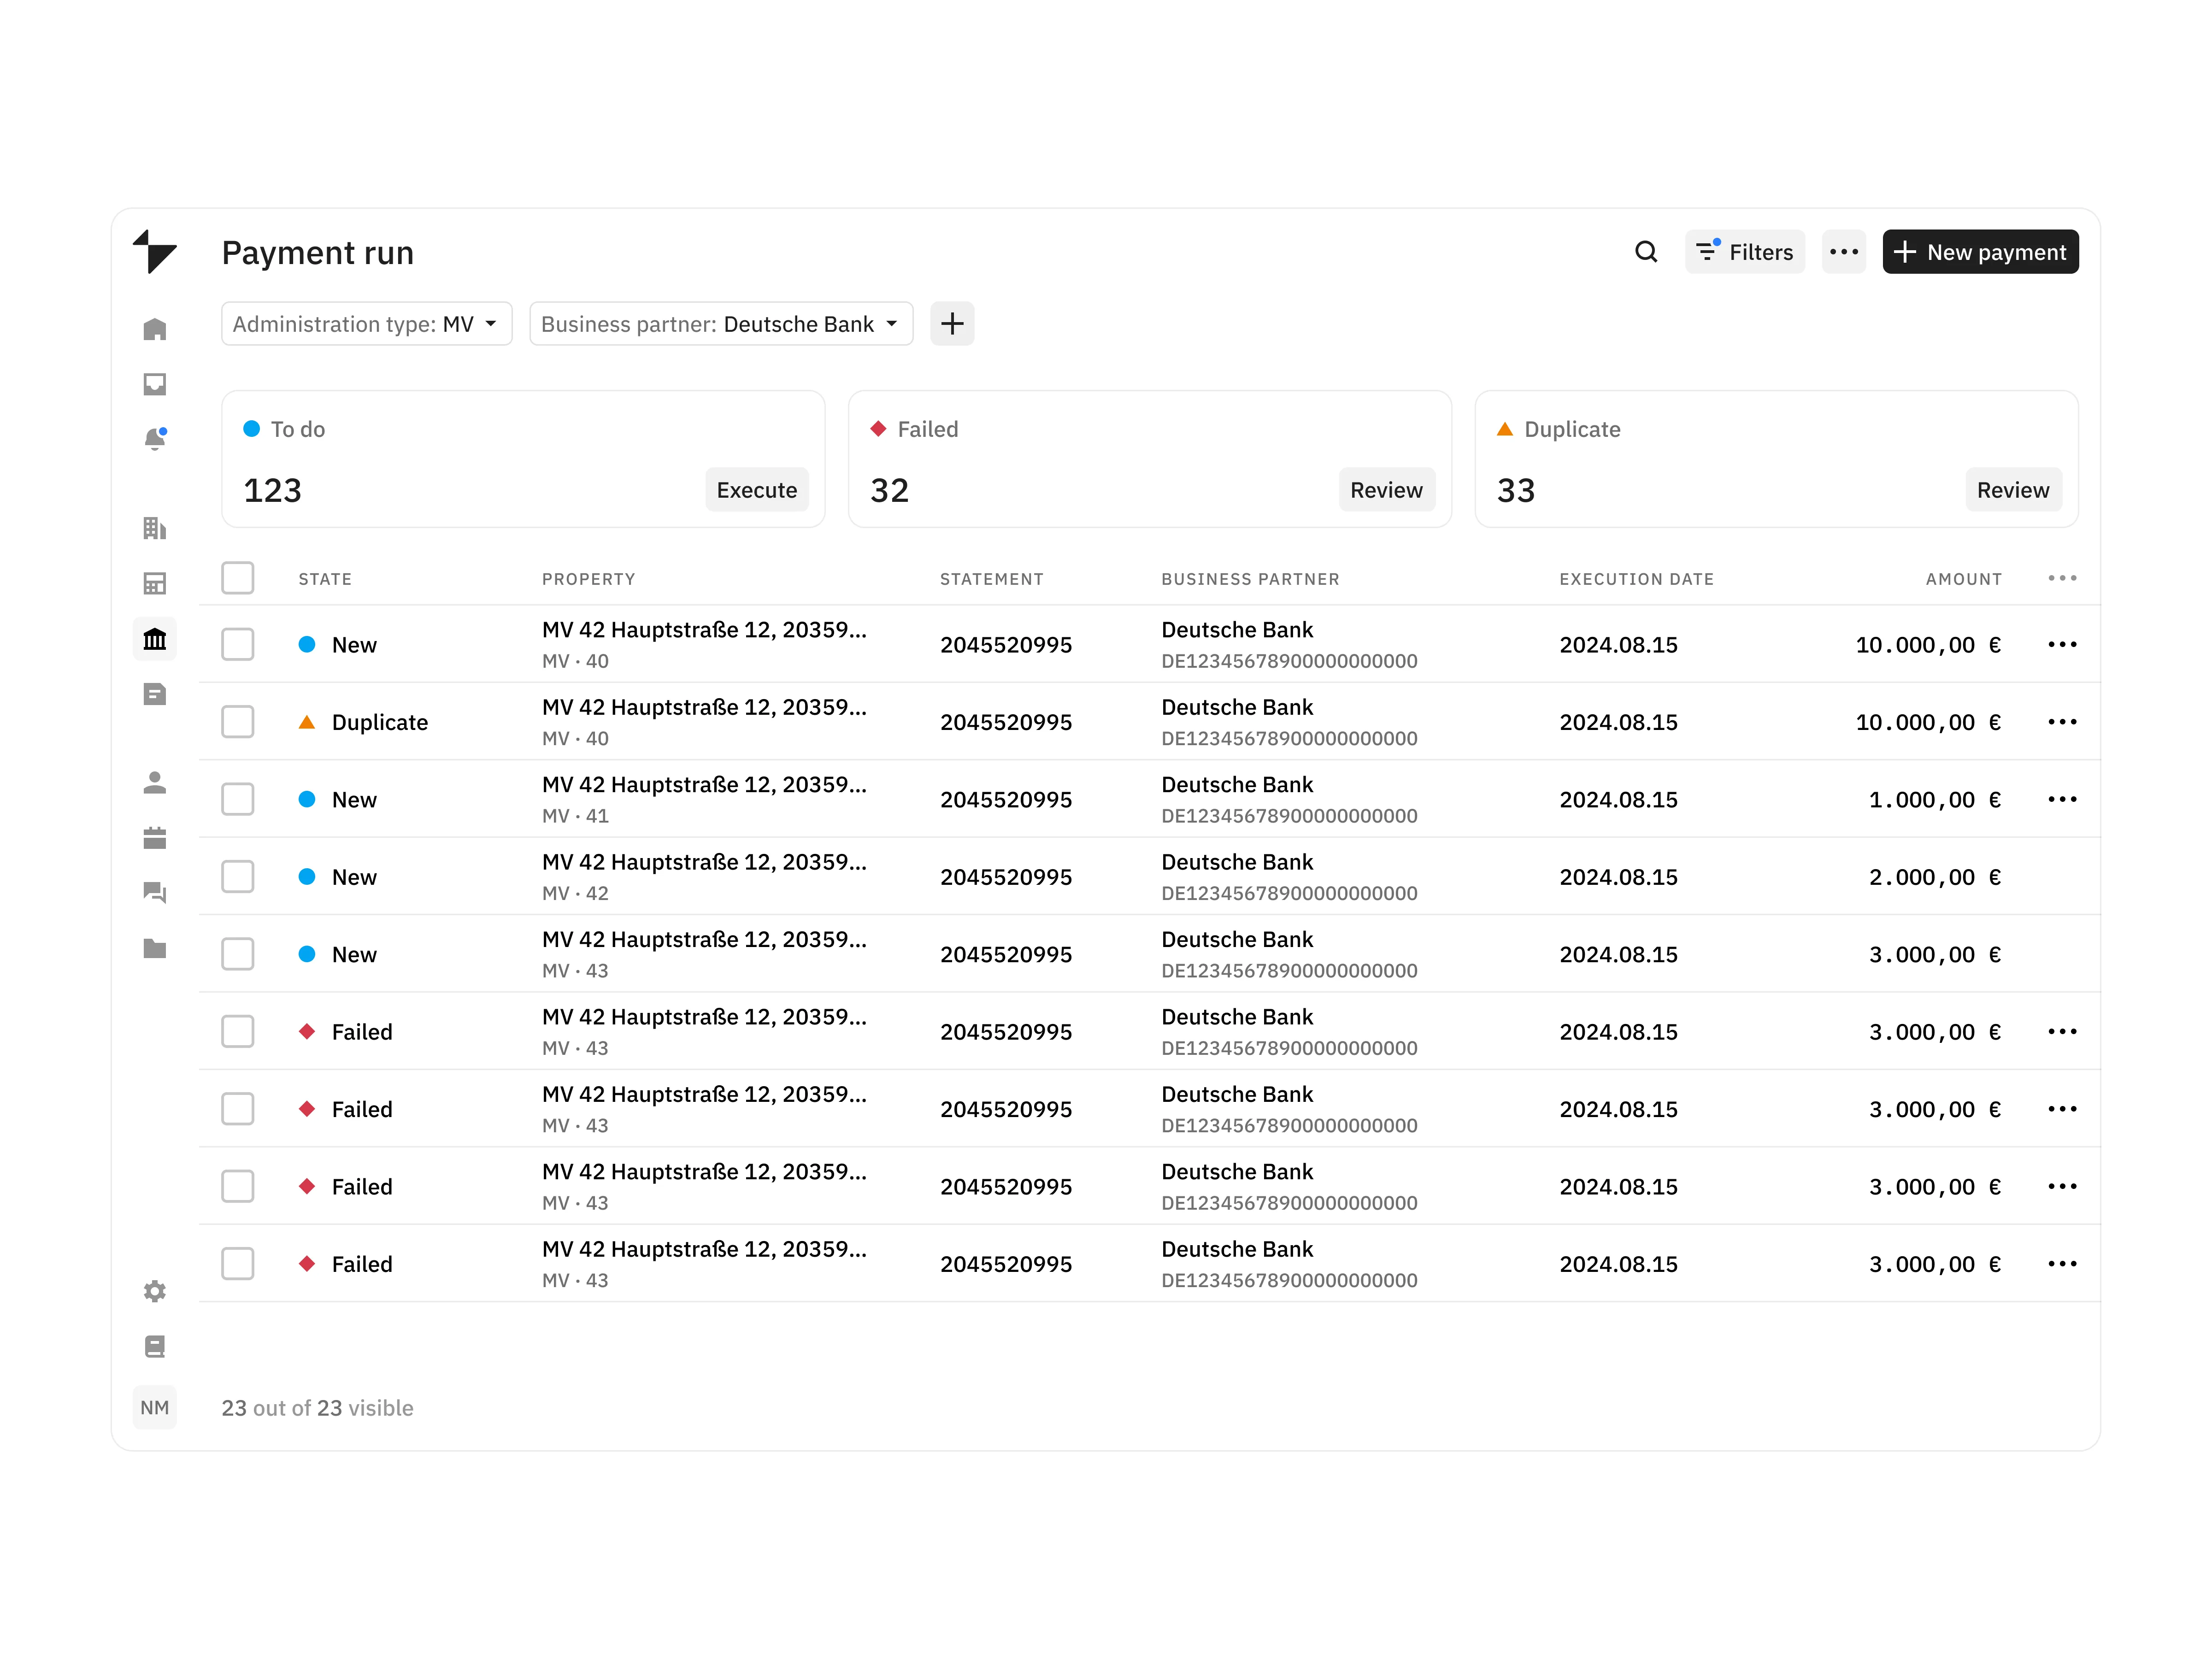The width and height of the screenshot is (2212, 1659).
Task: Sort by the PROPERTY column header
Action: (589, 579)
